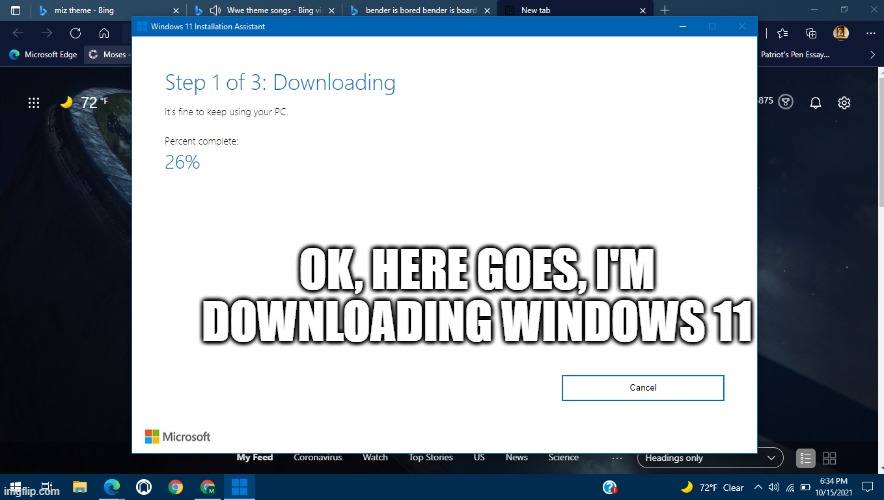Go back in Edge browser

(18, 33)
